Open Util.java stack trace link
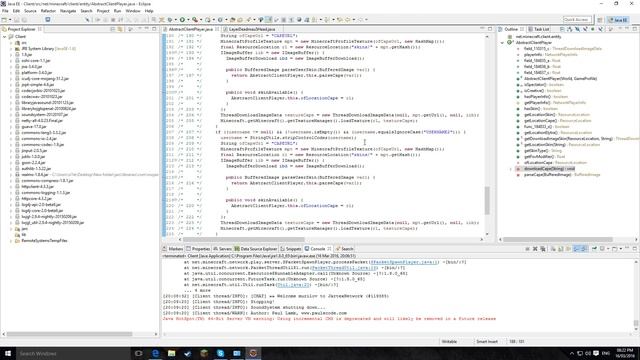 [x=293, y=284]
